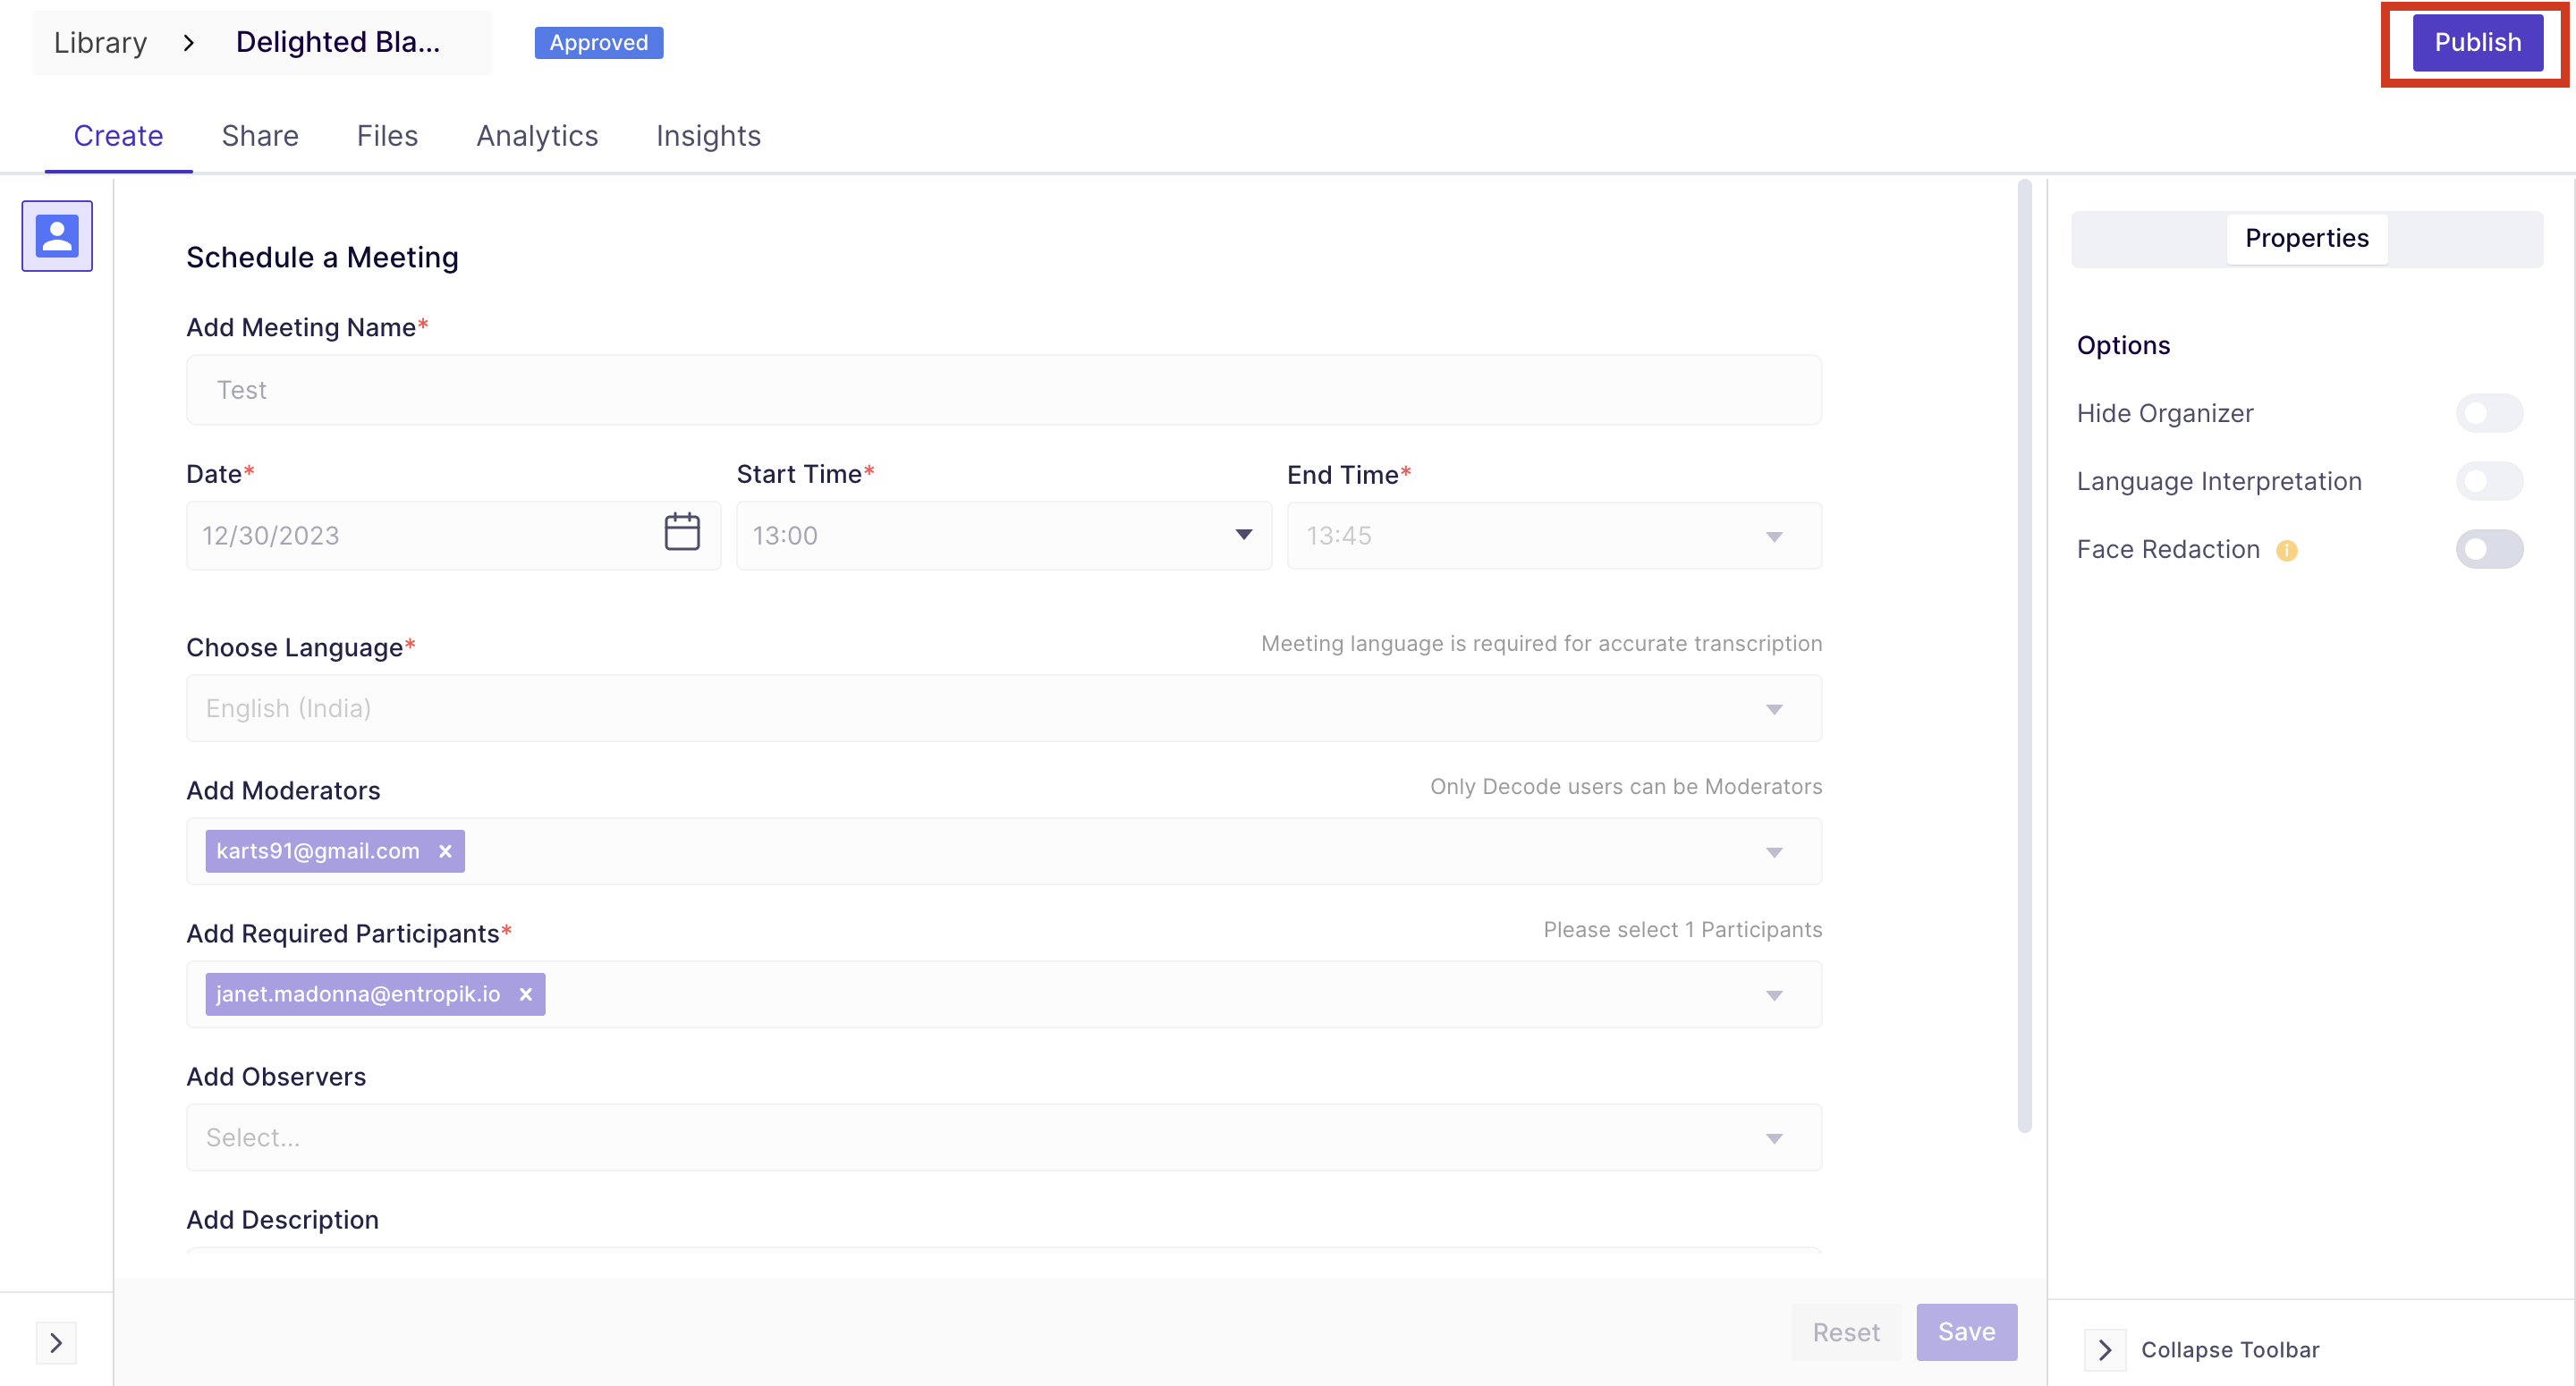Click the Publish button
Screen dimensions: 2576x1386
point(2477,43)
